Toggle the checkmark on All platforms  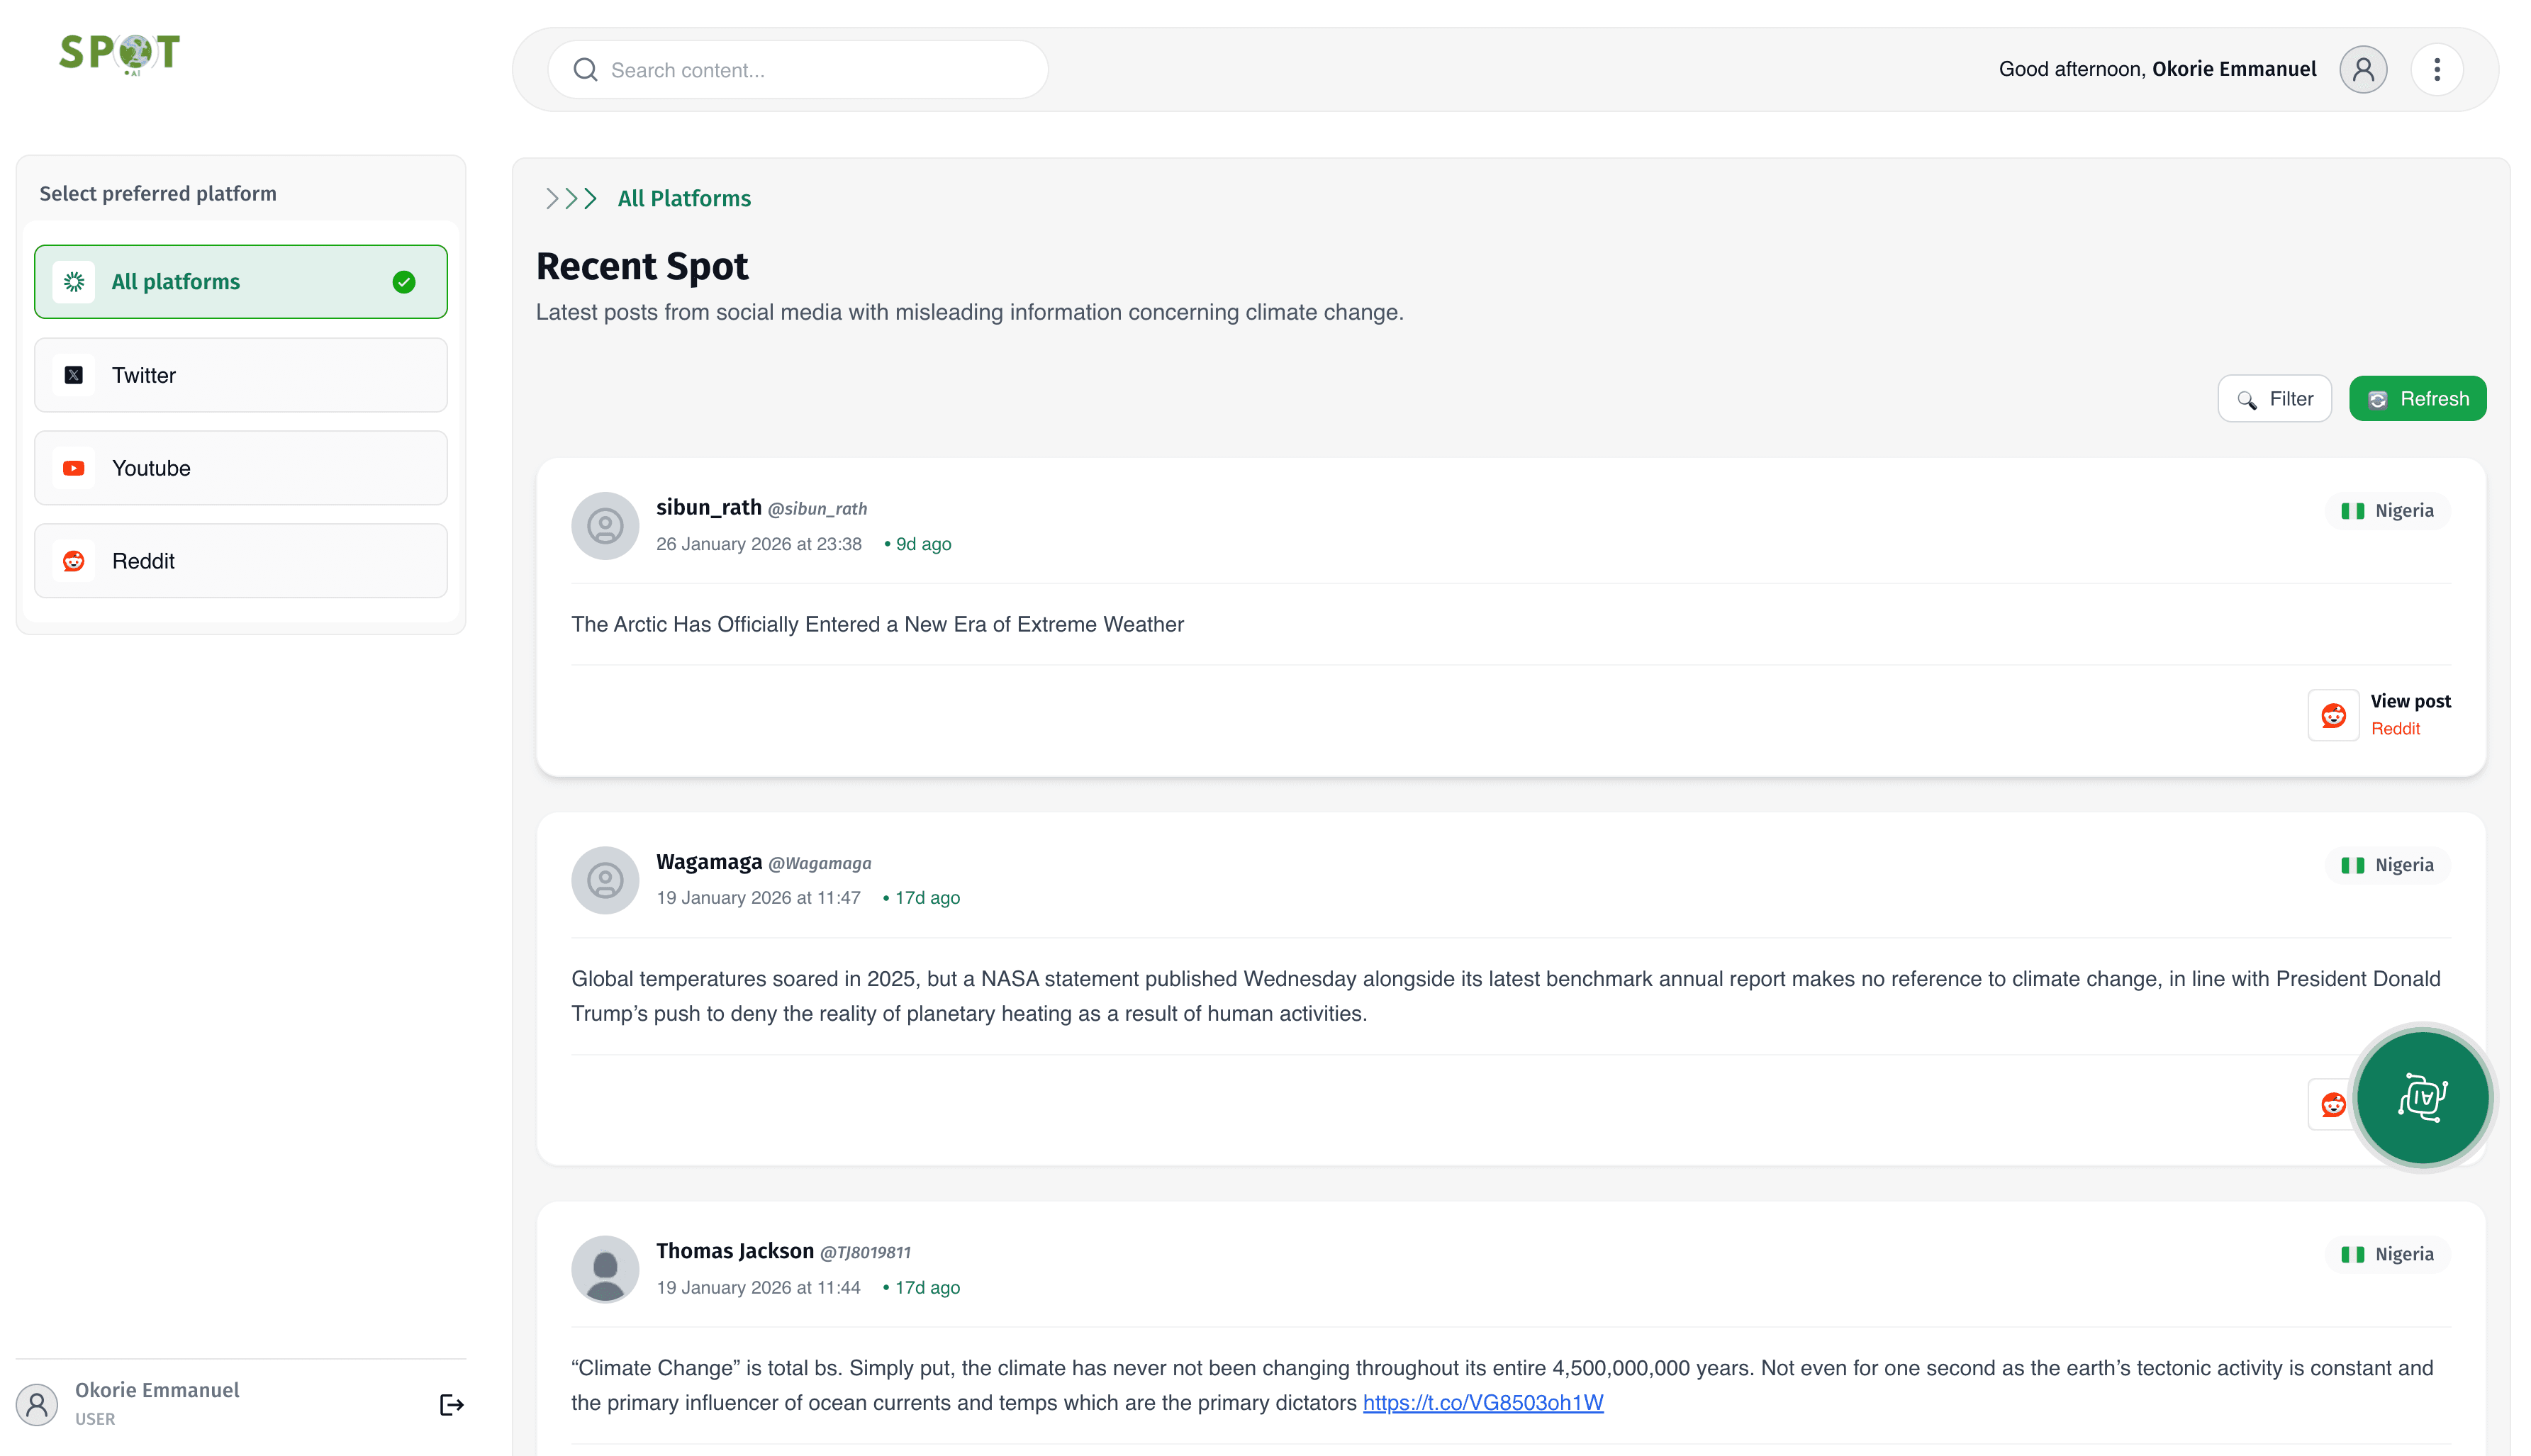point(404,281)
